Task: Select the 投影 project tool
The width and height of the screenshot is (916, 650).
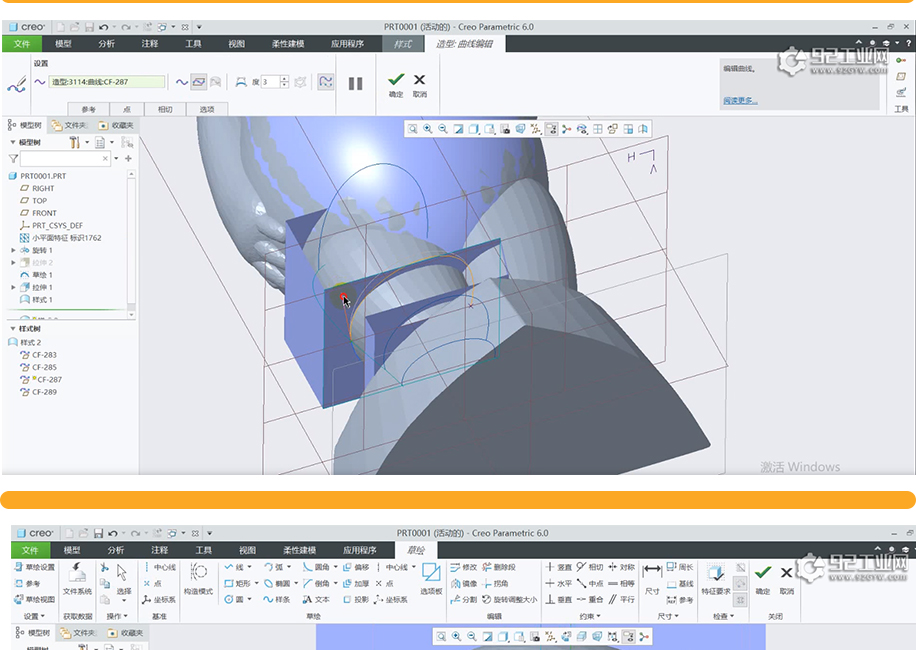Action: click(356, 599)
